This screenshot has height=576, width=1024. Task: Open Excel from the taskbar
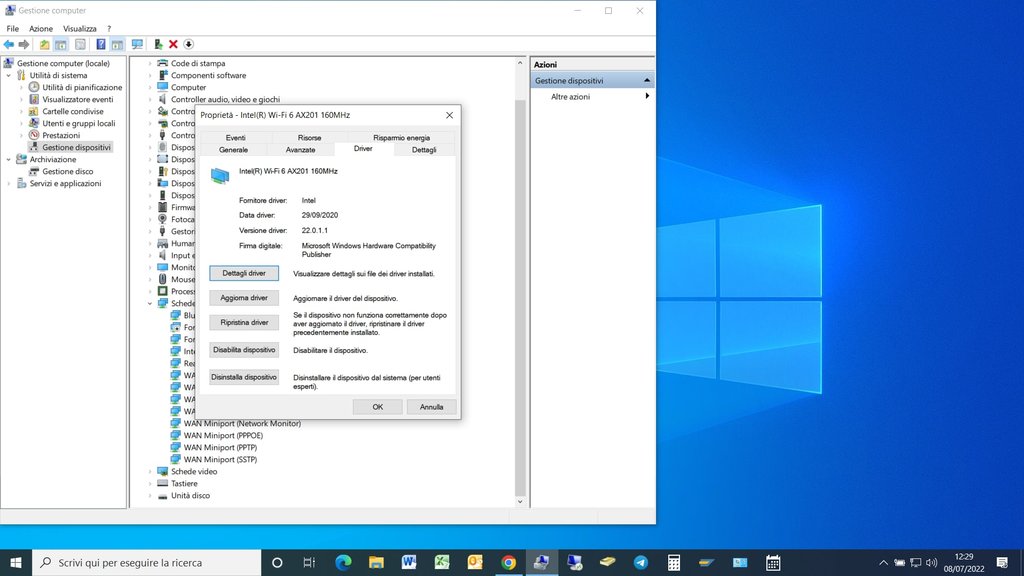tap(442, 562)
